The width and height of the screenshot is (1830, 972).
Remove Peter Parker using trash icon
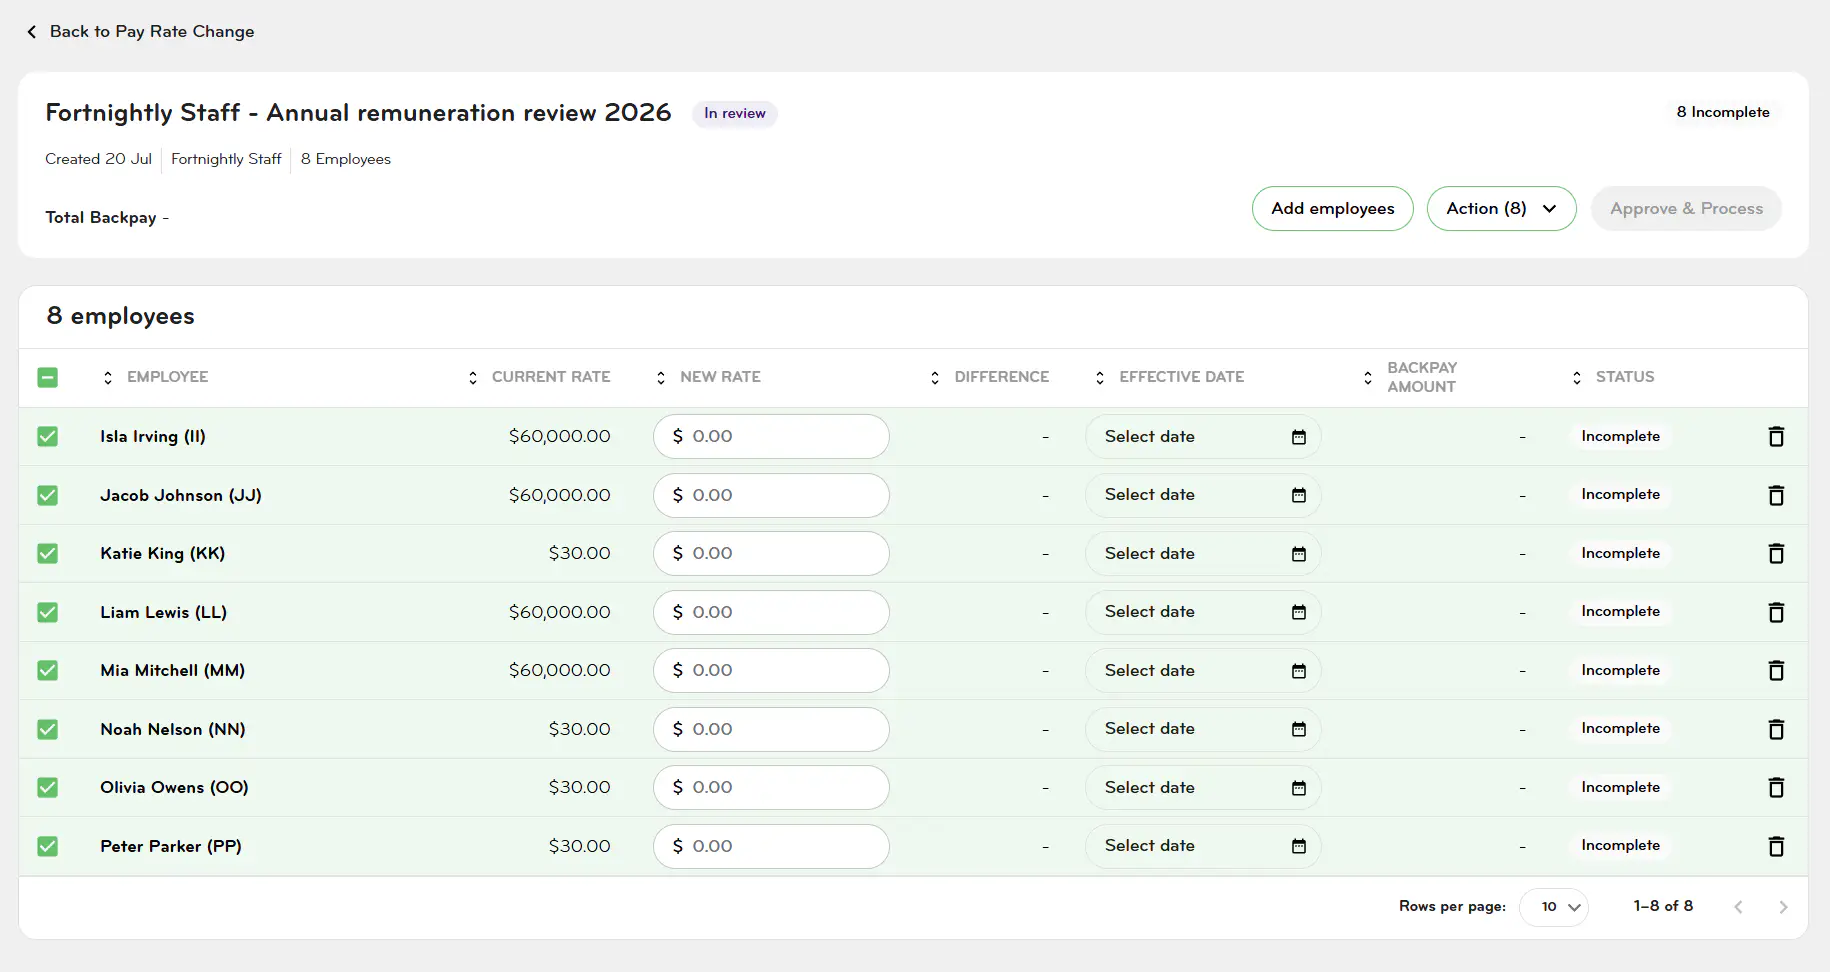1776,846
